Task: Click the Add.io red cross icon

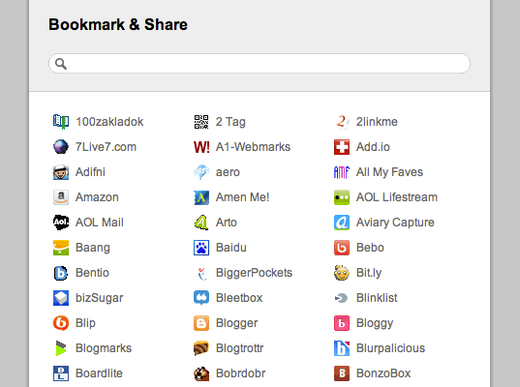Action: pos(342,147)
